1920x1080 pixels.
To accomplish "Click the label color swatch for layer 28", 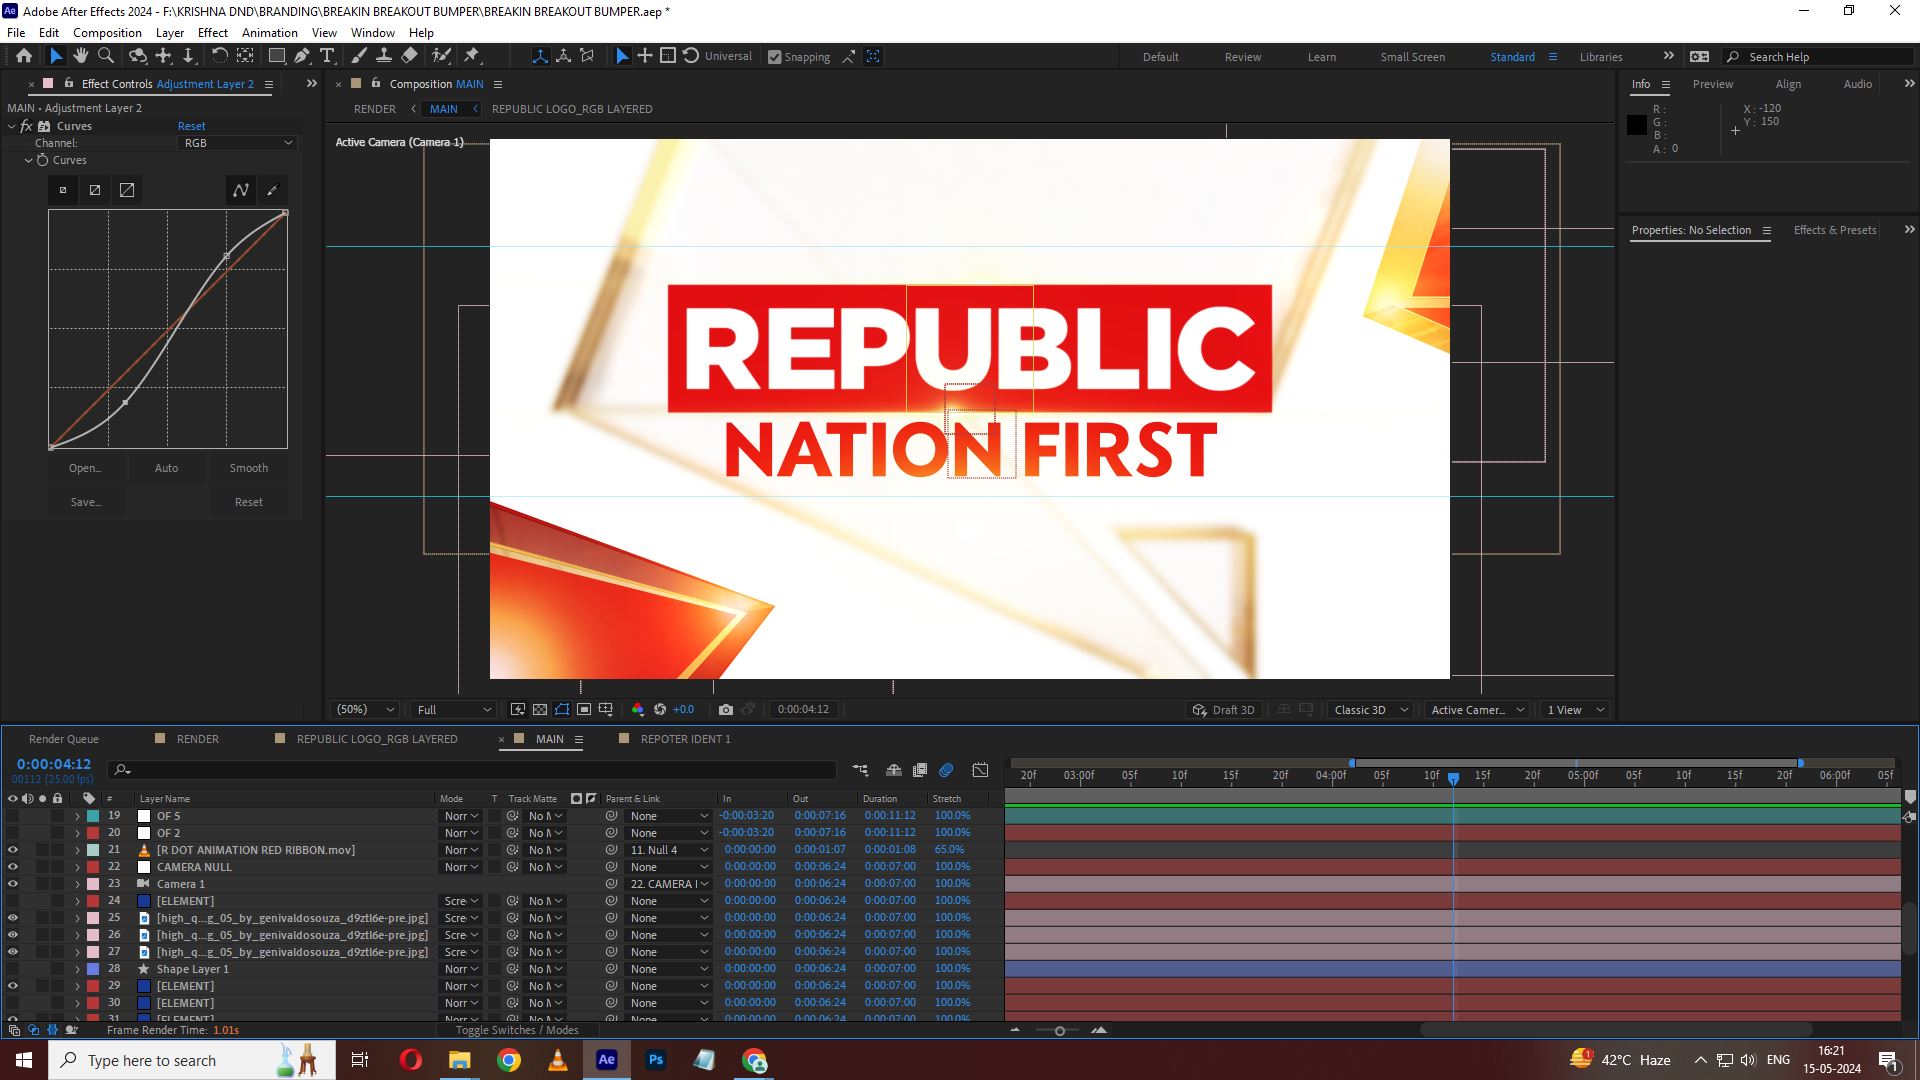I will point(93,969).
